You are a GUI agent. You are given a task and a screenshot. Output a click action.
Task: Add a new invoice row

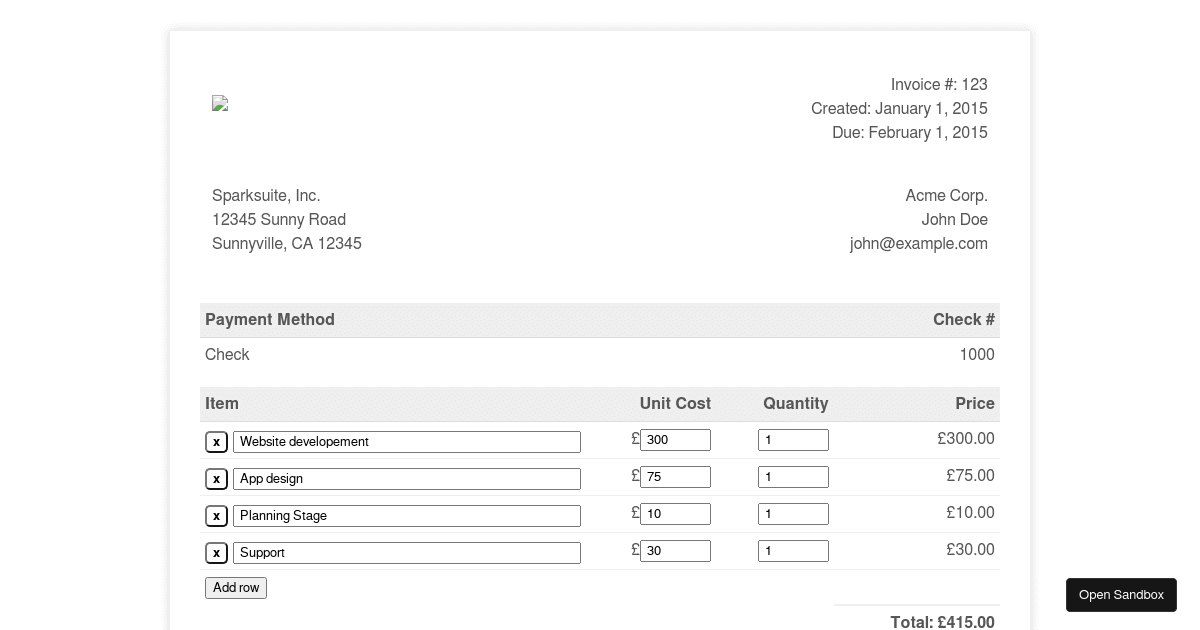point(236,588)
